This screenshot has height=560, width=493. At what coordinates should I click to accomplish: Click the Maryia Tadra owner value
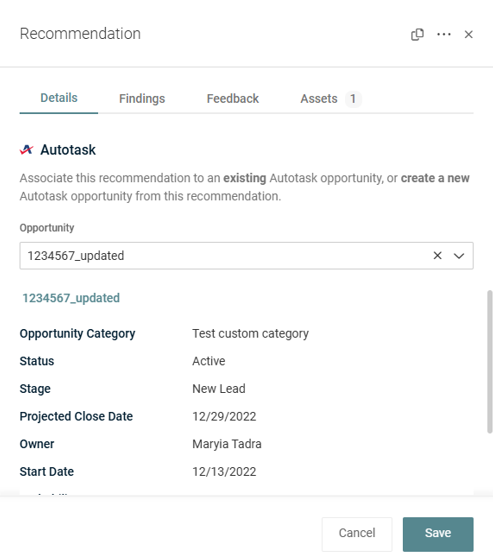pos(227,444)
